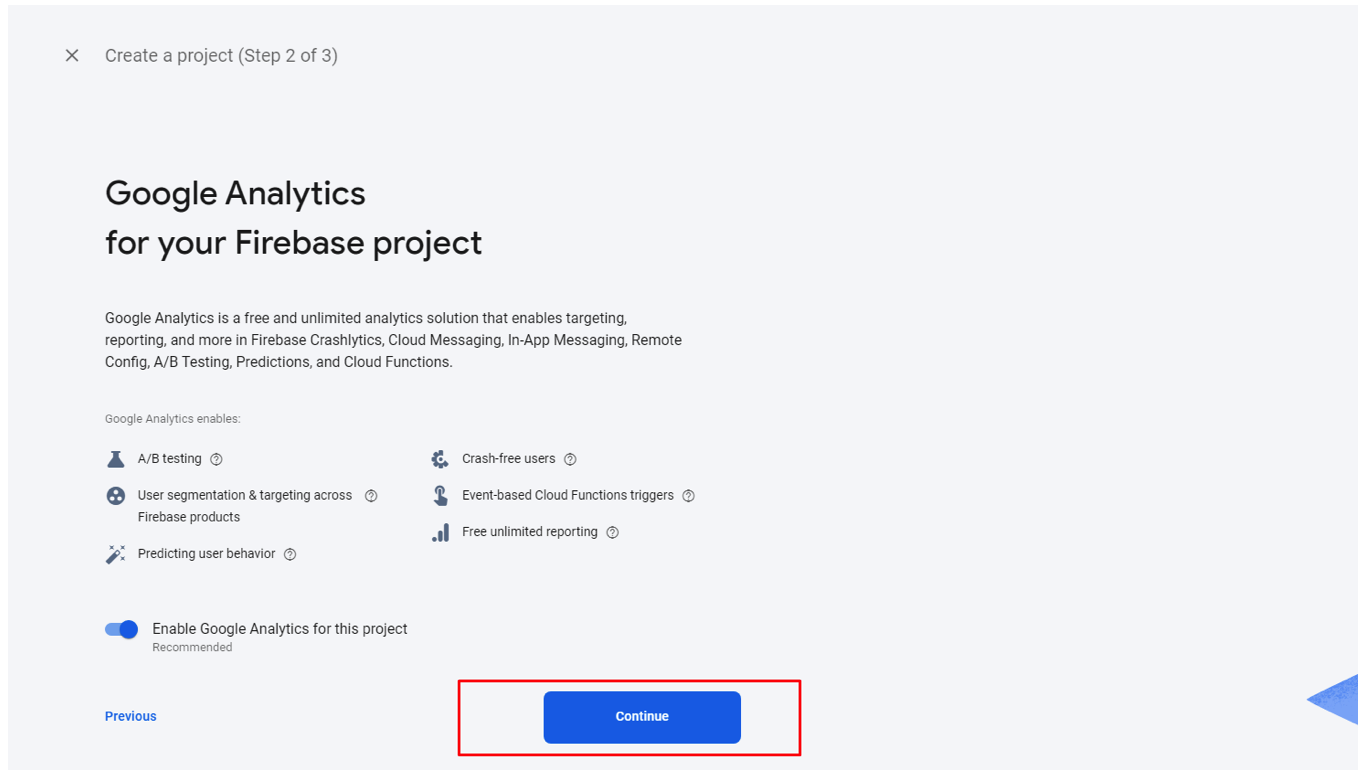Click the user segmentation circle icon
The height and width of the screenshot is (776, 1368).
(116, 496)
